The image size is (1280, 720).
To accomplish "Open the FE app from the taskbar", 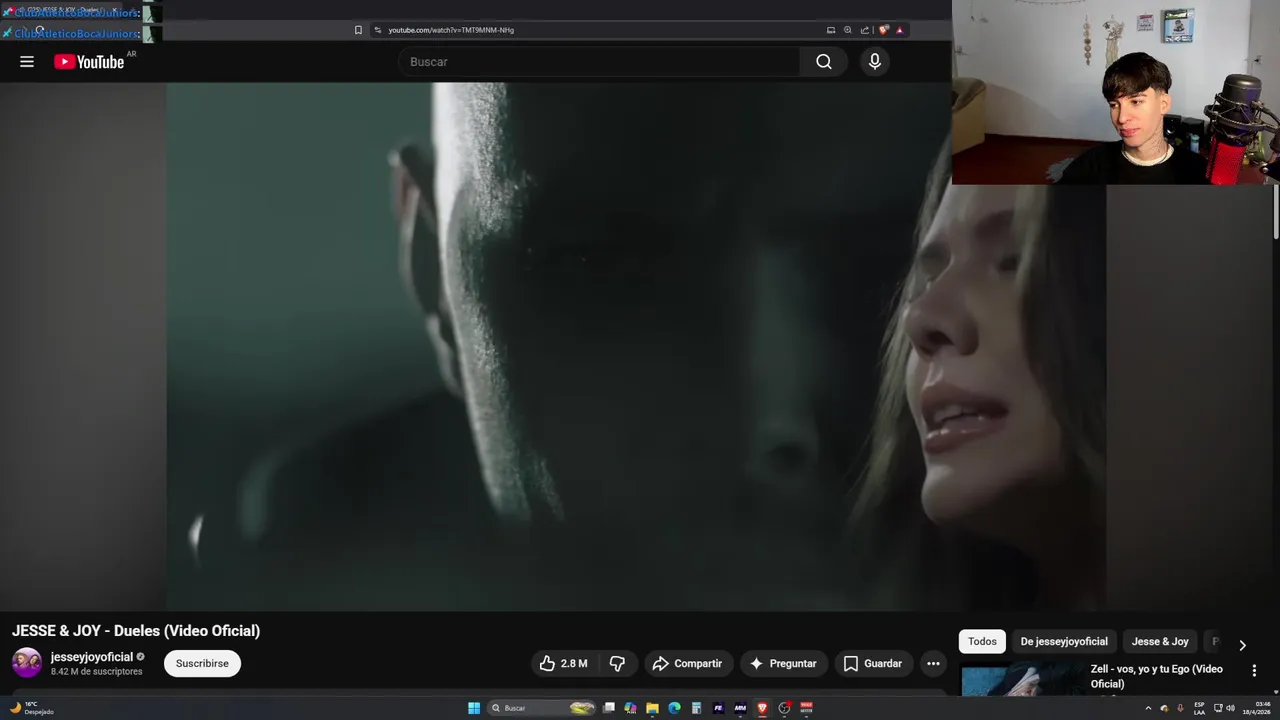I will (x=718, y=708).
